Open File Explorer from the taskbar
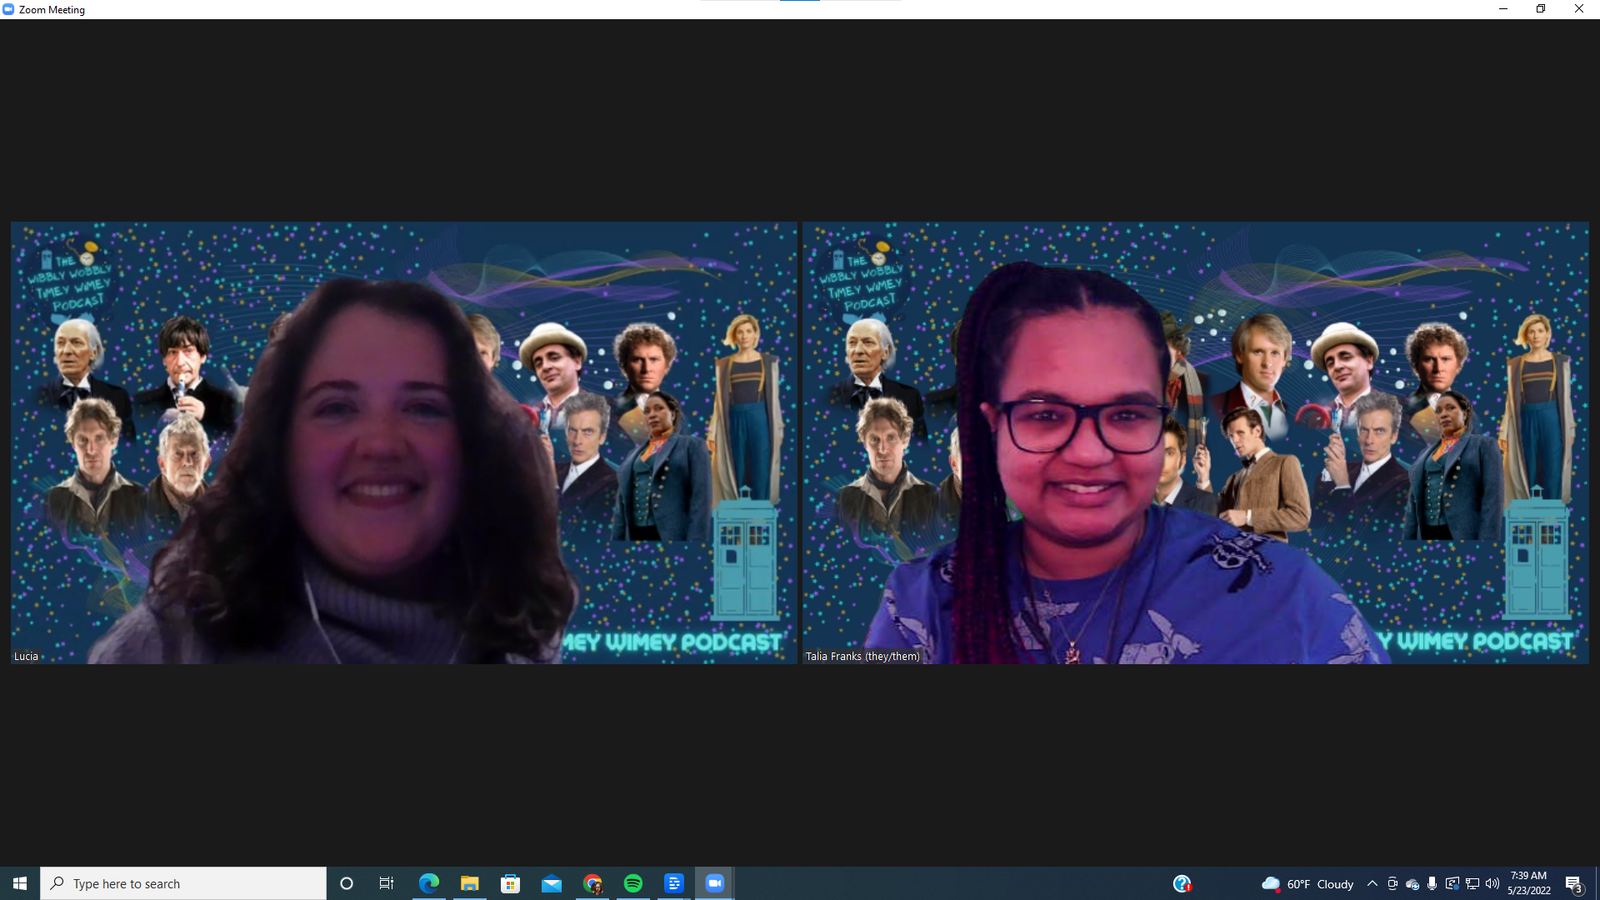The height and width of the screenshot is (900, 1600). pos(470,883)
